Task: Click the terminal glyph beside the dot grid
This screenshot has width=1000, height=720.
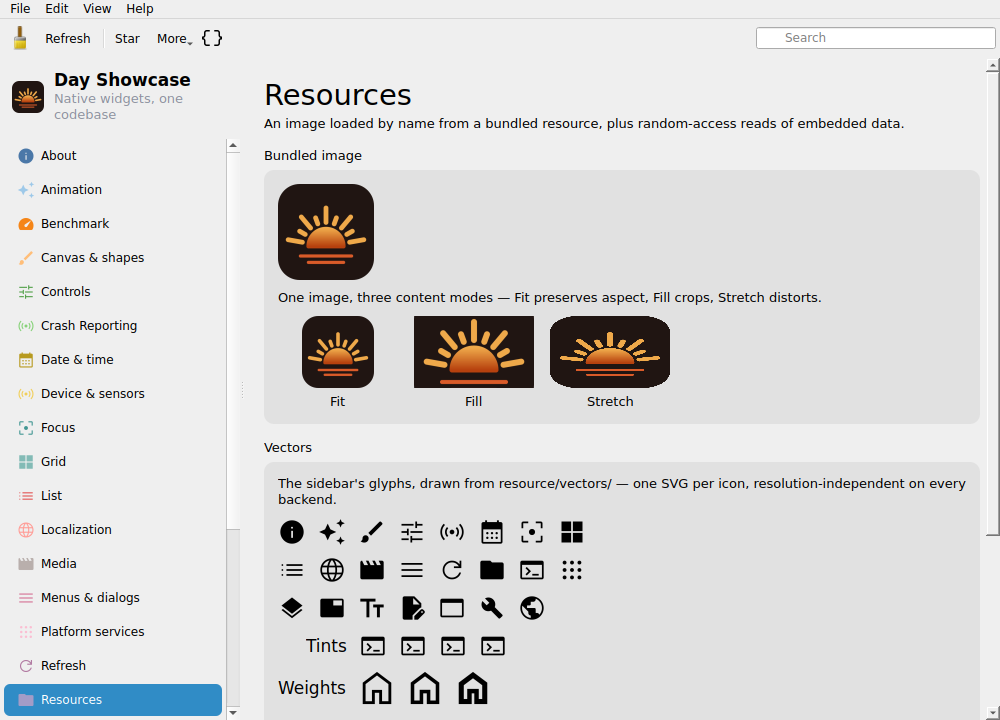Action: 532,569
